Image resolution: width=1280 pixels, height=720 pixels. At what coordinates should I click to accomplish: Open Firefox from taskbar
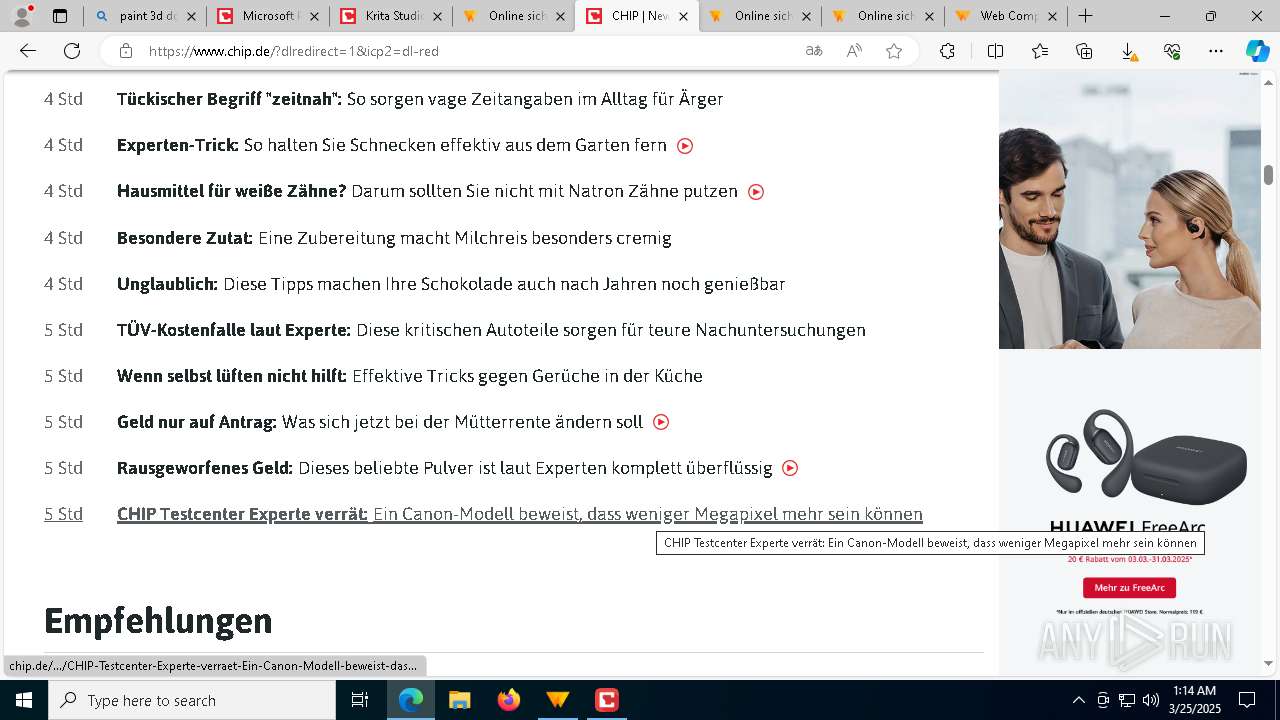(x=509, y=700)
